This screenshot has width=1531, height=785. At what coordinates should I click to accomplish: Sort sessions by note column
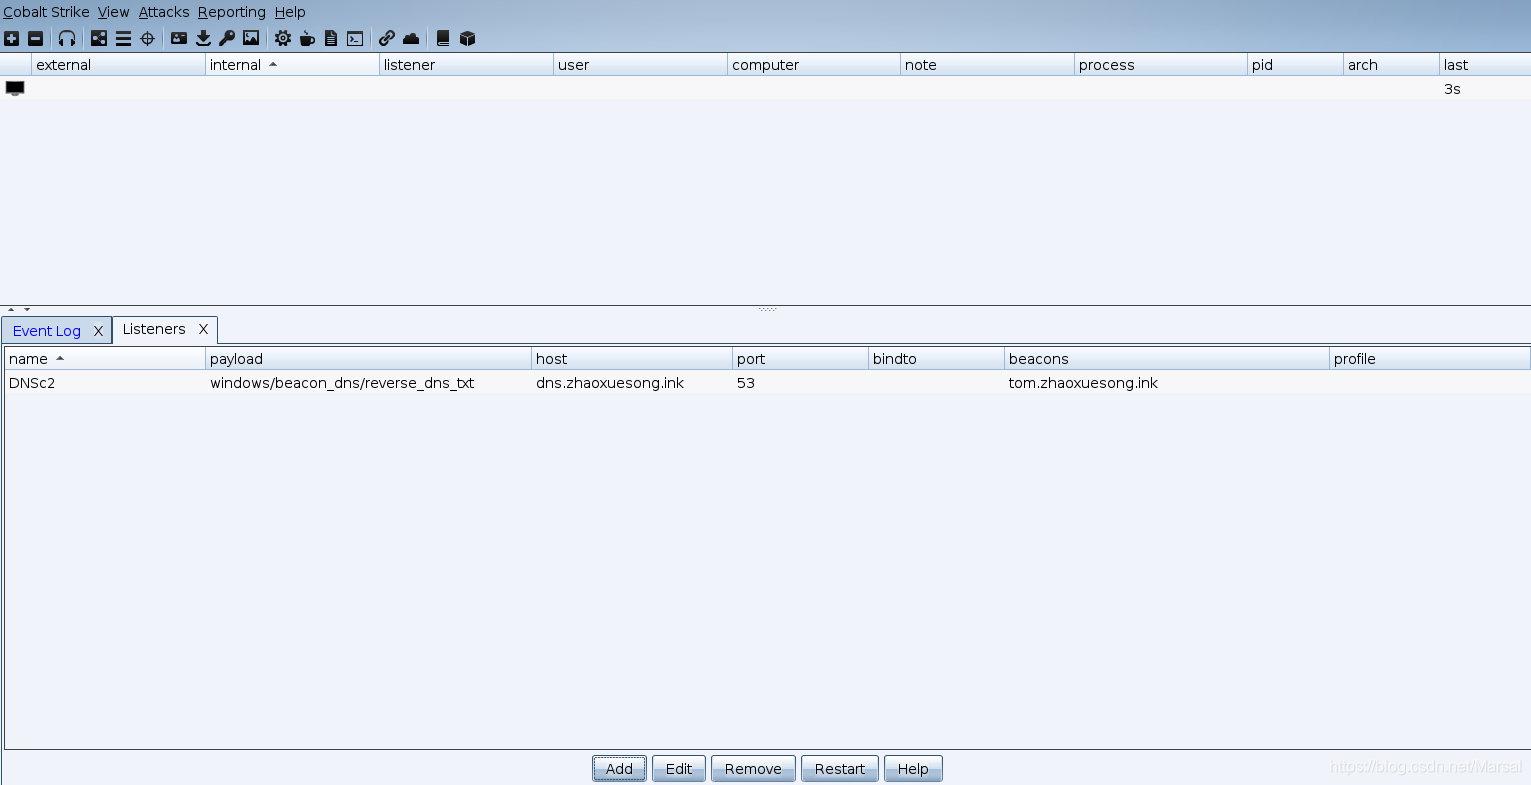987,65
